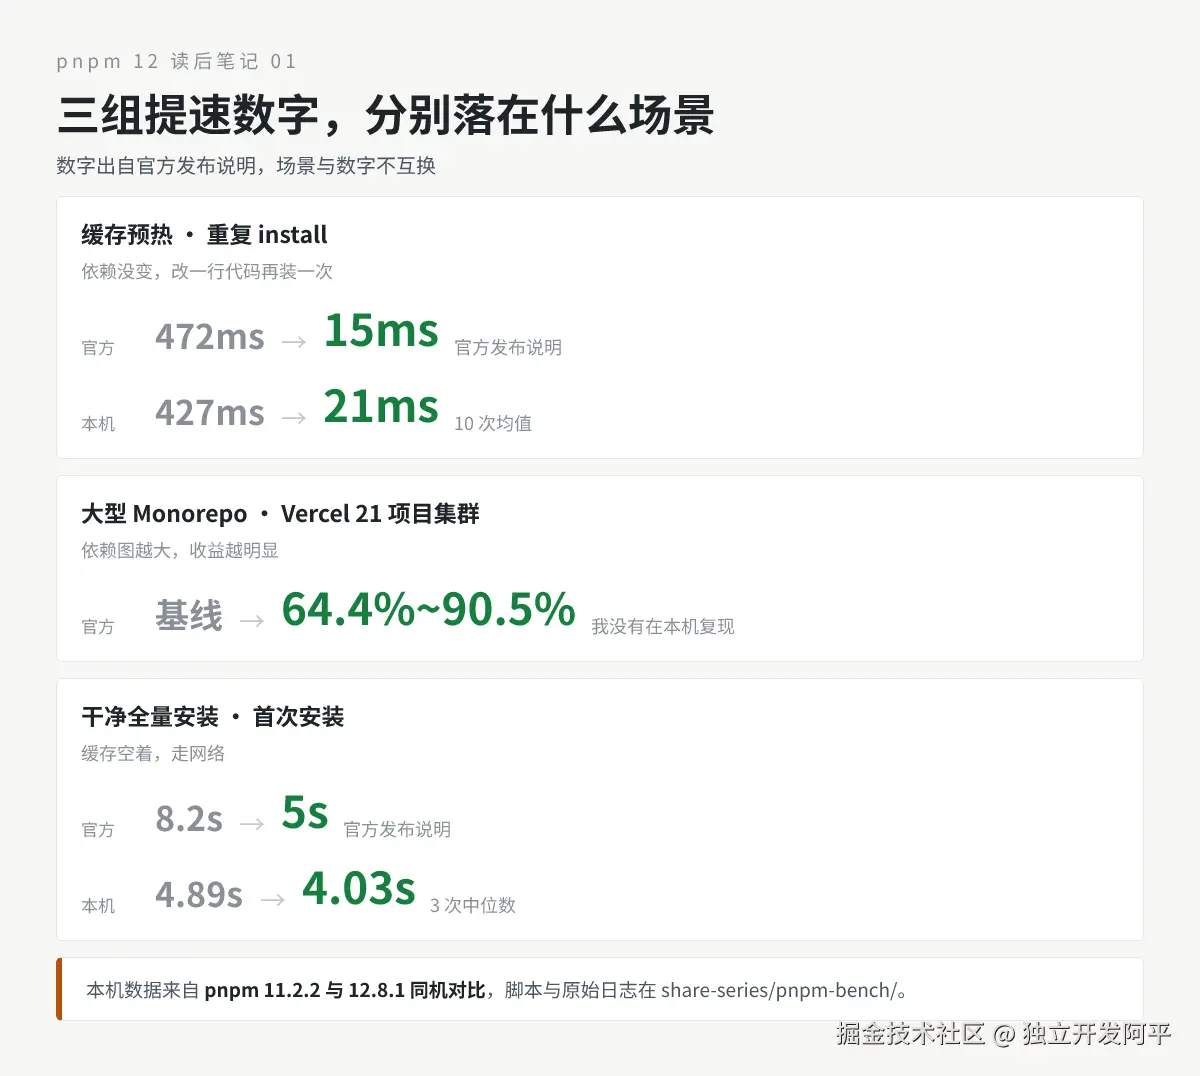Click the note 10 次均值
Image resolution: width=1200 pixels, height=1076 pixels.
click(x=493, y=424)
